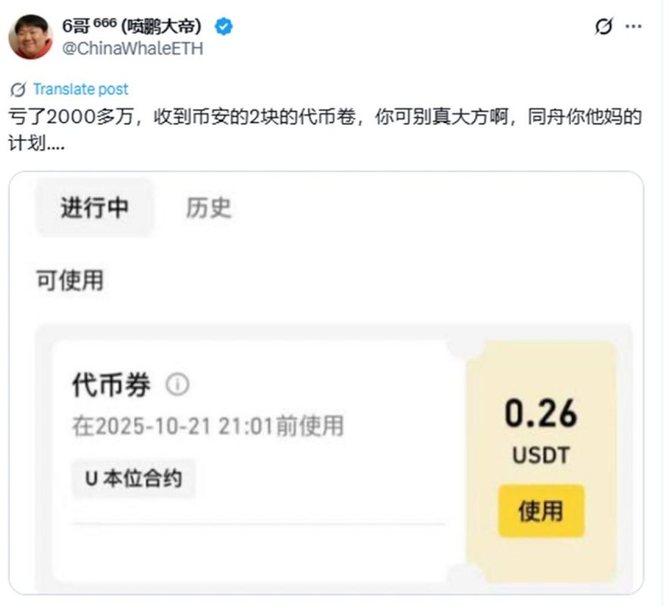Click the info icon next to 代币券
This screenshot has height=606, width=670.
pyautogui.click(x=177, y=384)
